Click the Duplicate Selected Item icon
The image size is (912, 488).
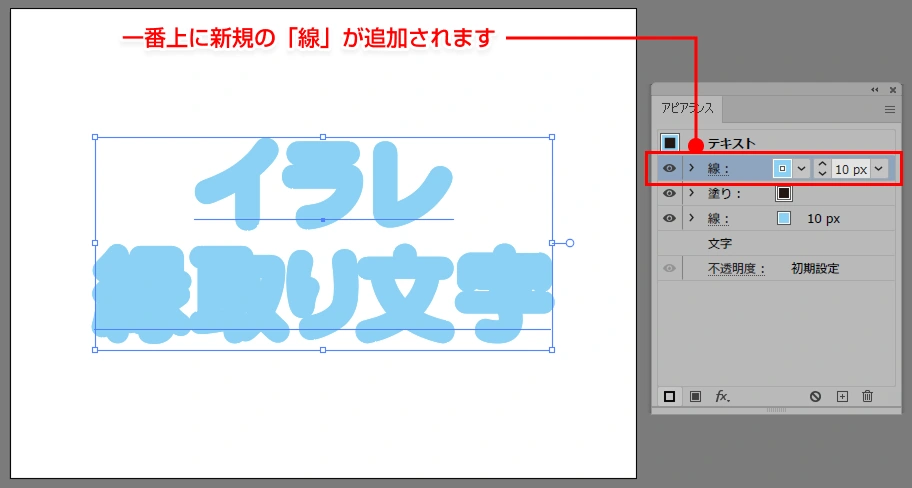[x=842, y=396]
